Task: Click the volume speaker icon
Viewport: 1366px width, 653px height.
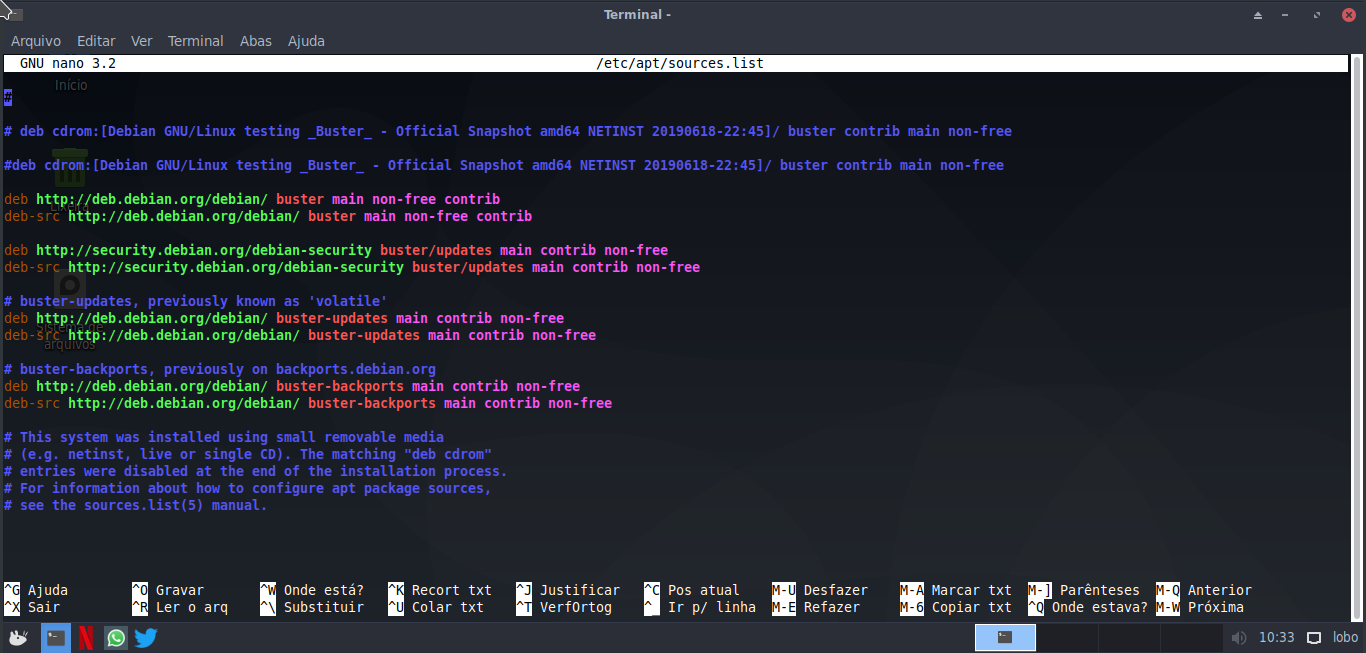Action: click(1239, 637)
